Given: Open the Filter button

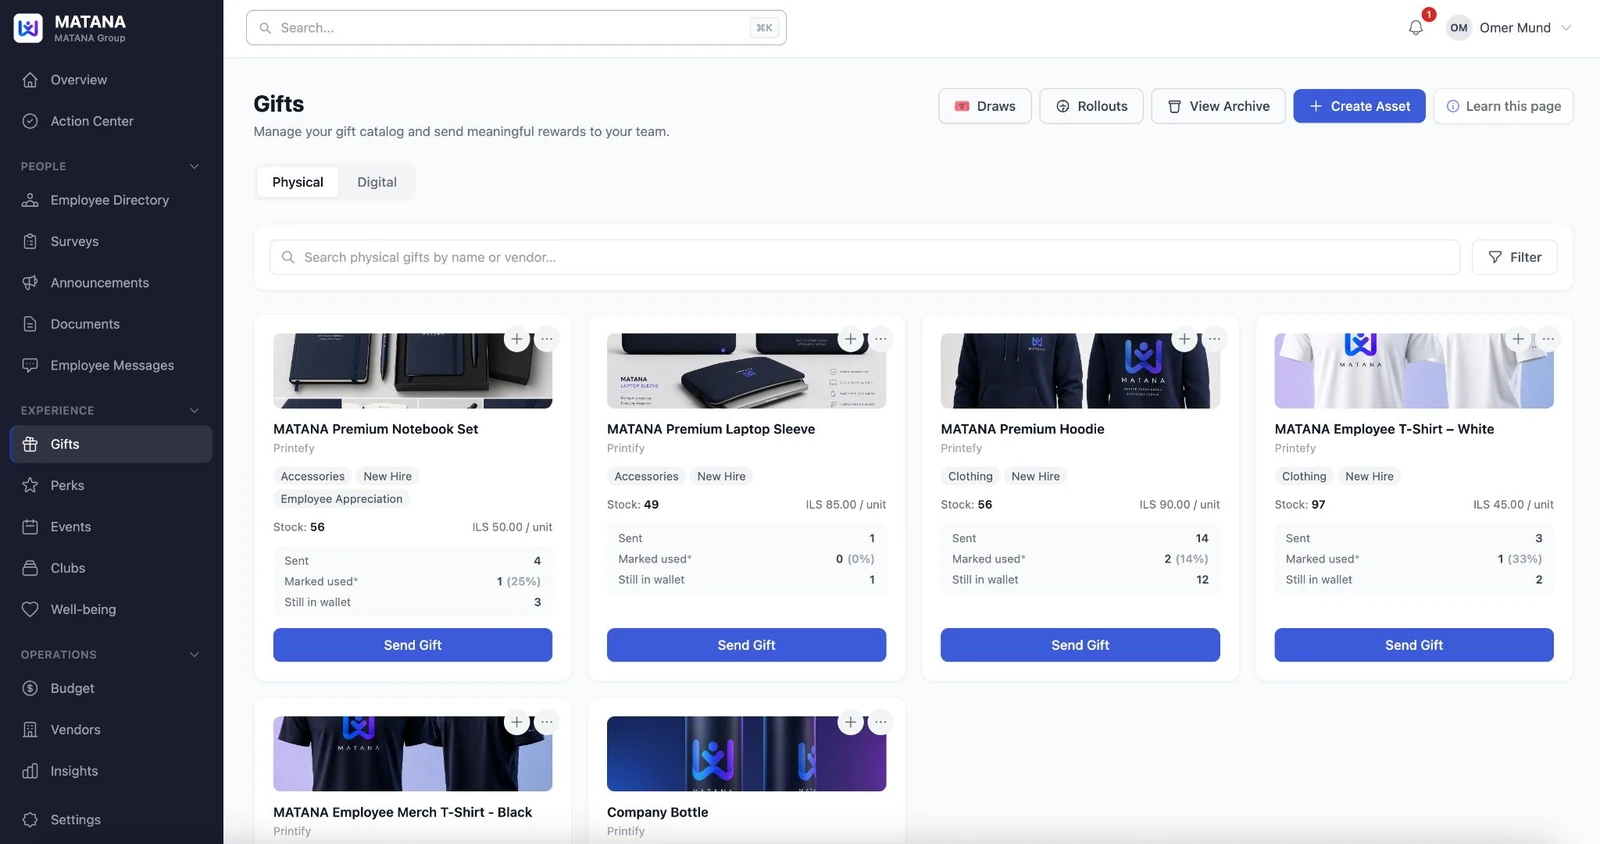Looking at the screenshot, I should [x=1514, y=257].
